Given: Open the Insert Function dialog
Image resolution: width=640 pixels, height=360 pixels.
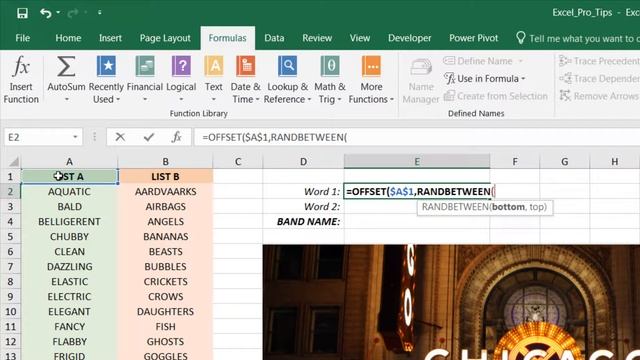Looking at the screenshot, I should (21, 79).
